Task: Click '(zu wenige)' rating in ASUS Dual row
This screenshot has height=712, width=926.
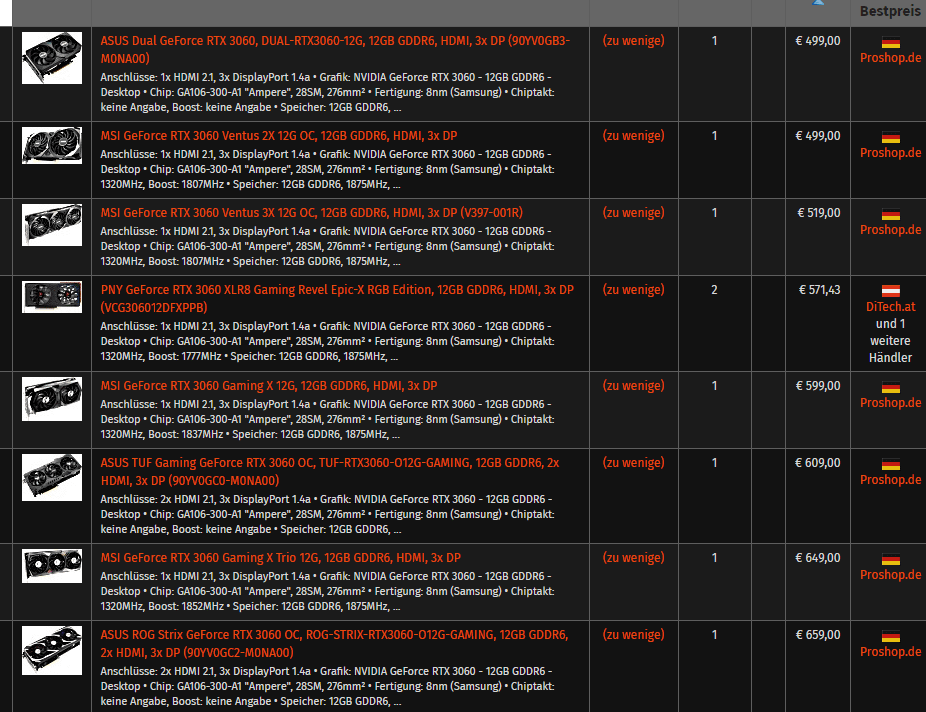Action: click(x=633, y=41)
